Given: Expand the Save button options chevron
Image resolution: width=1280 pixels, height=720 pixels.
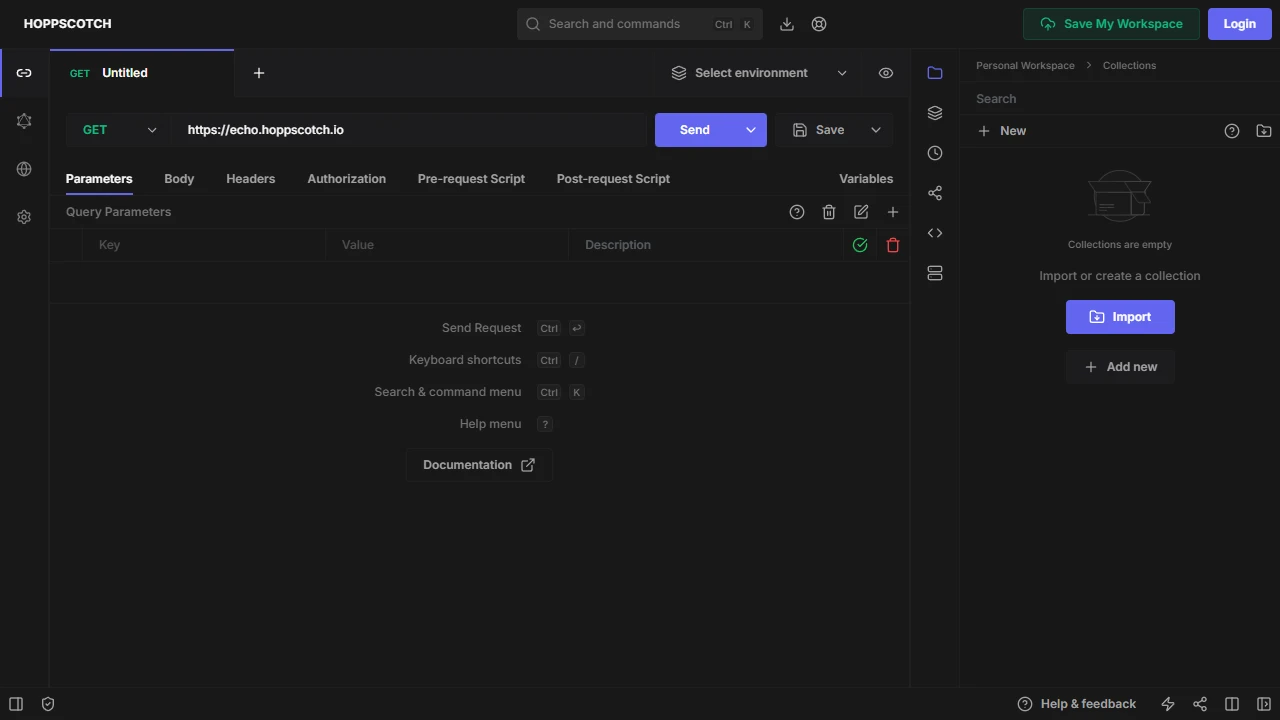Looking at the screenshot, I should coord(876,129).
